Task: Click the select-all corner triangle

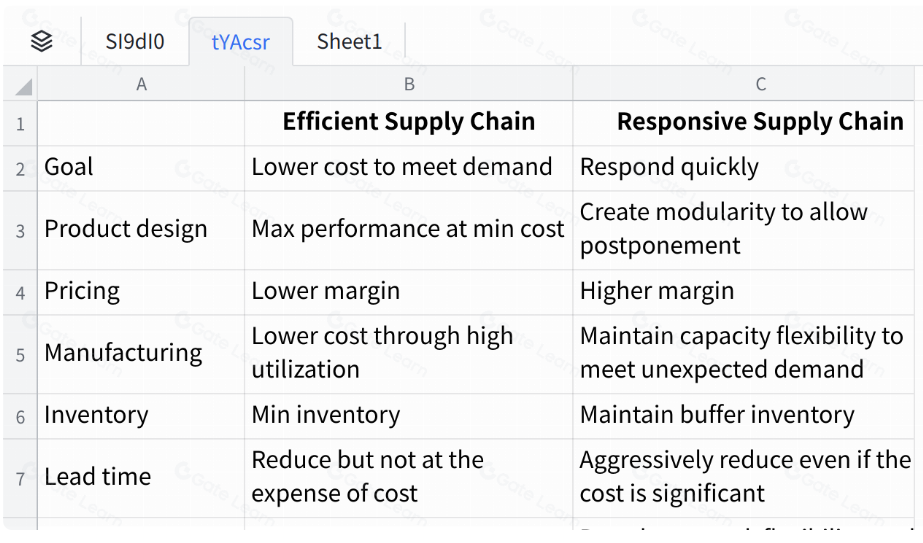Action: coord(22,86)
